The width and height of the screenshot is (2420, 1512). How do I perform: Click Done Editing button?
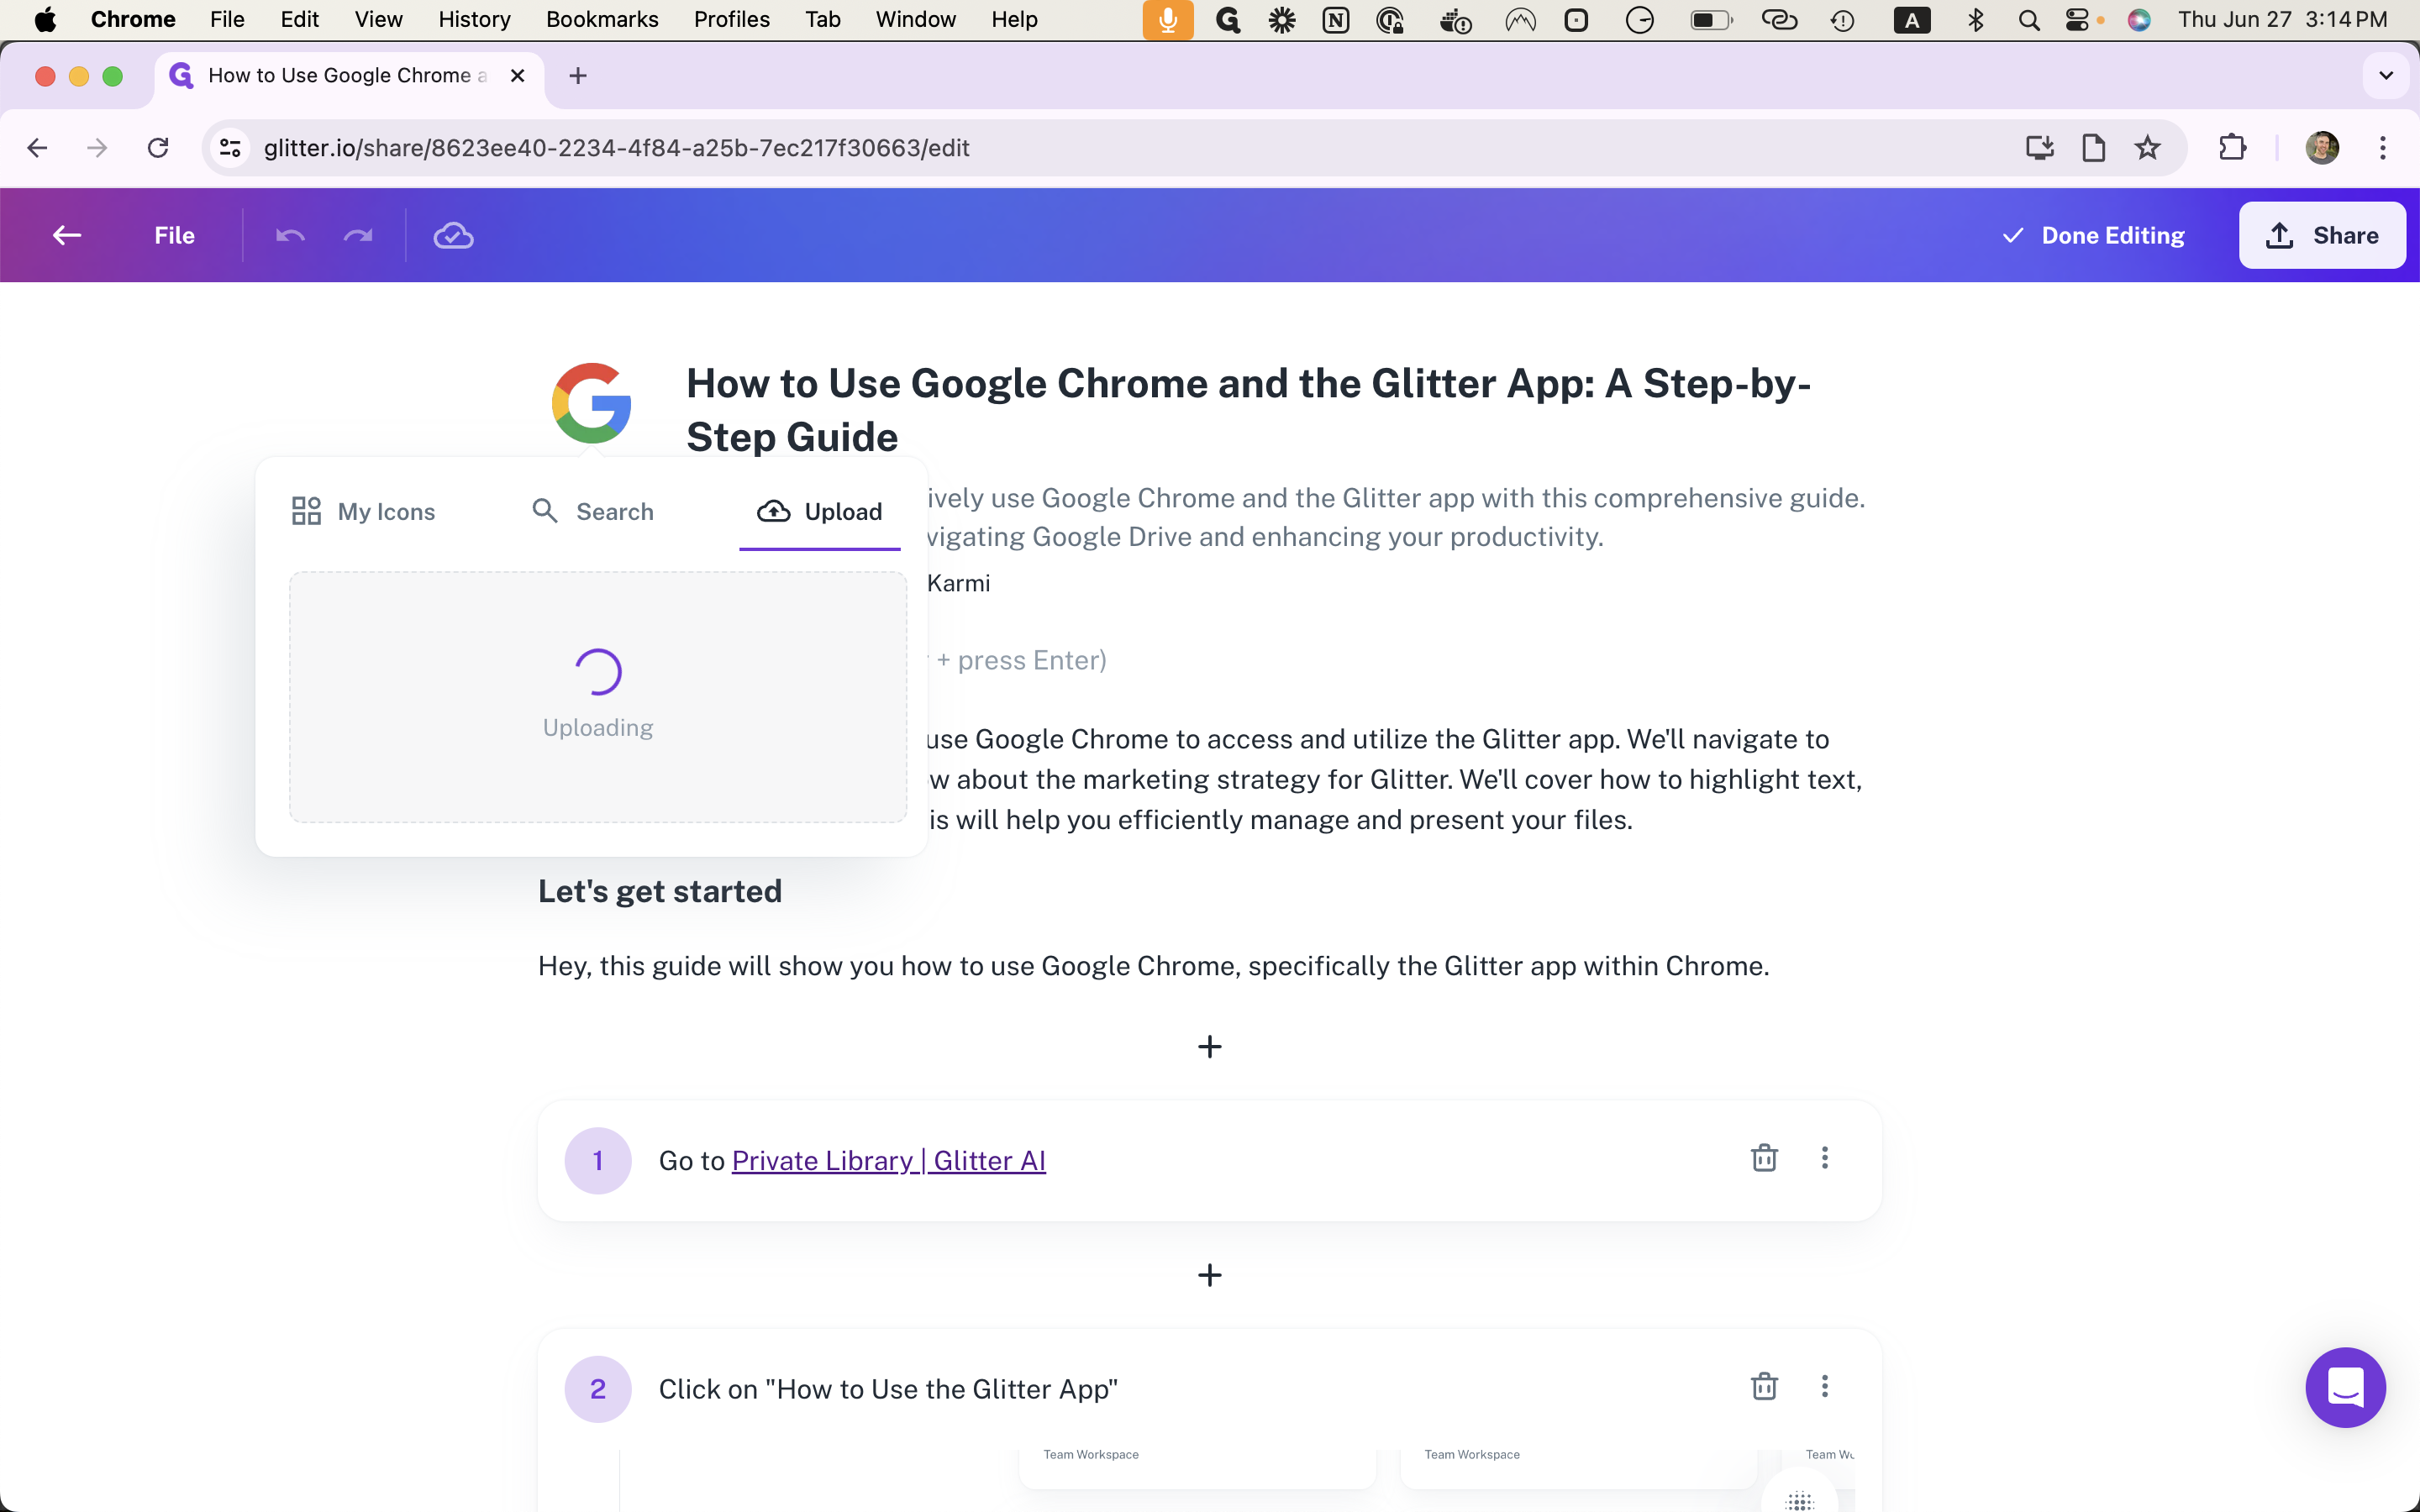(2093, 235)
